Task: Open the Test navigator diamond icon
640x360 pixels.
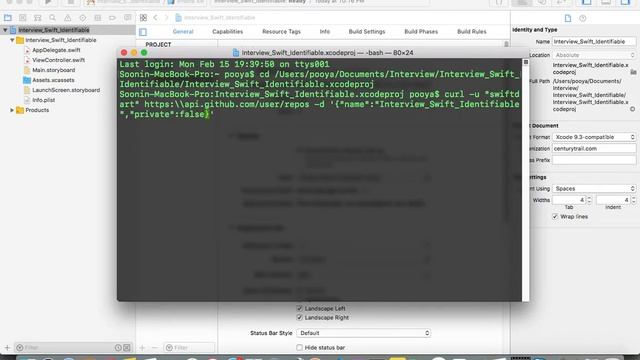Action: [83, 18]
